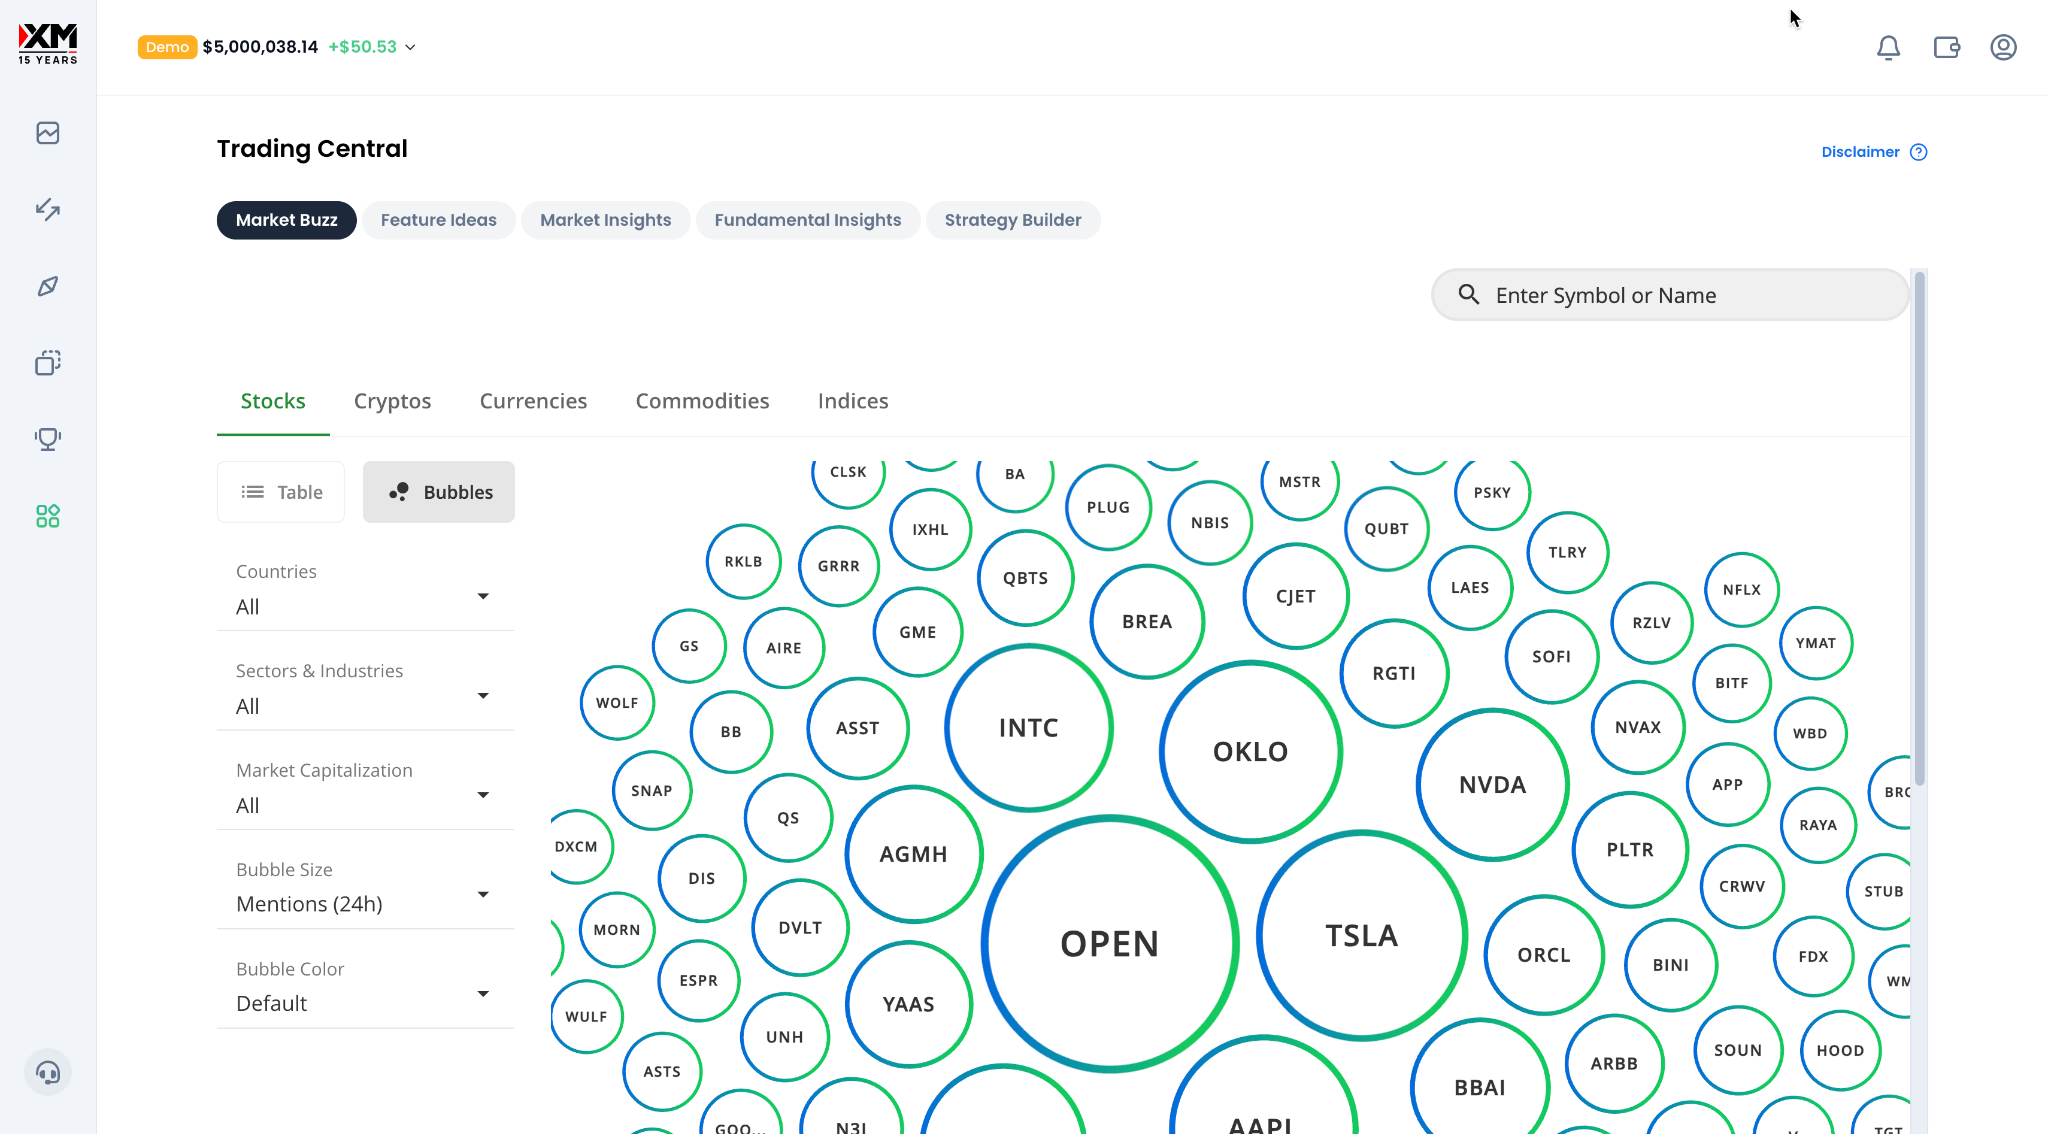Open the compass discover sidebar icon
Screen dimensions: 2048x1134
coord(48,286)
